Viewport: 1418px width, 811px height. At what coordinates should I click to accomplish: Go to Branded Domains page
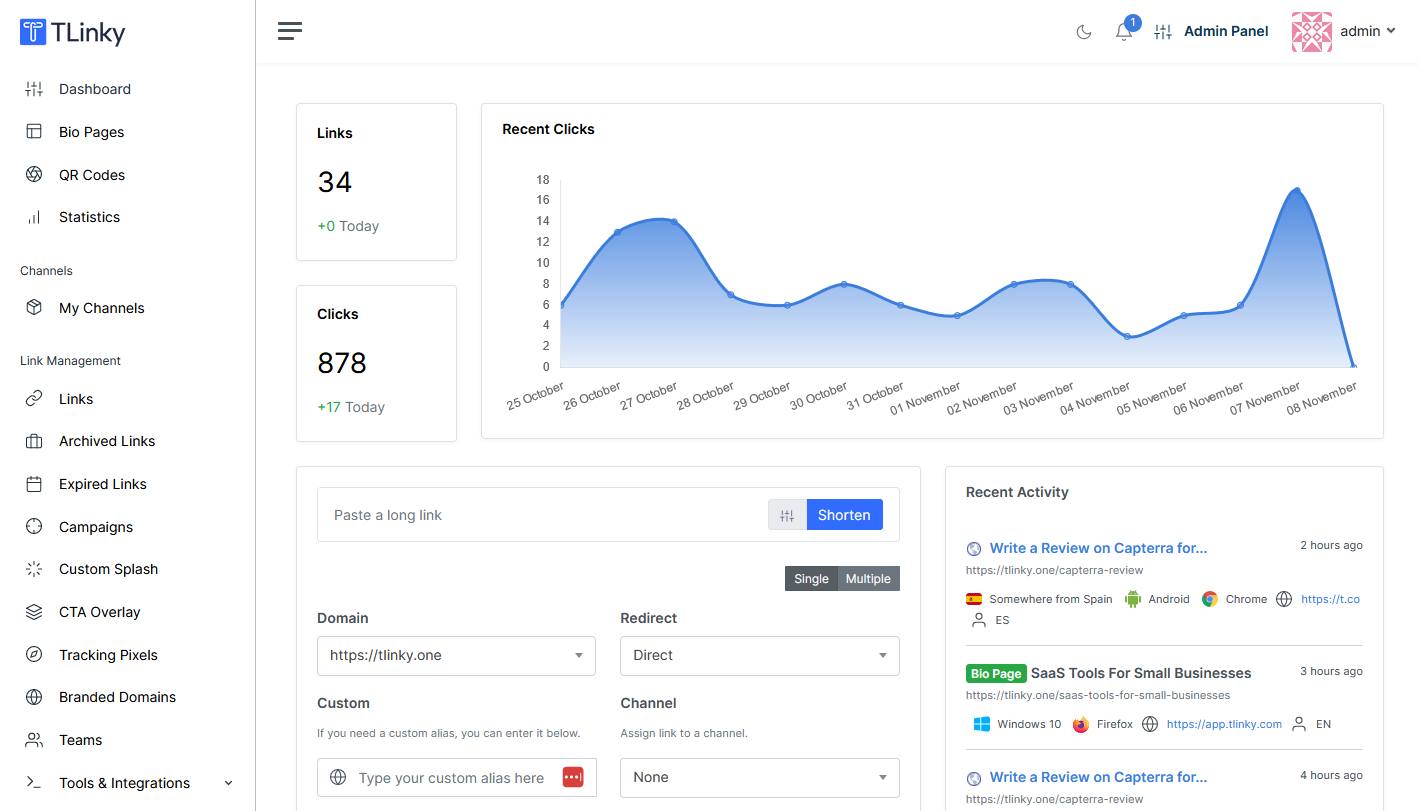(x=117, y=697)
